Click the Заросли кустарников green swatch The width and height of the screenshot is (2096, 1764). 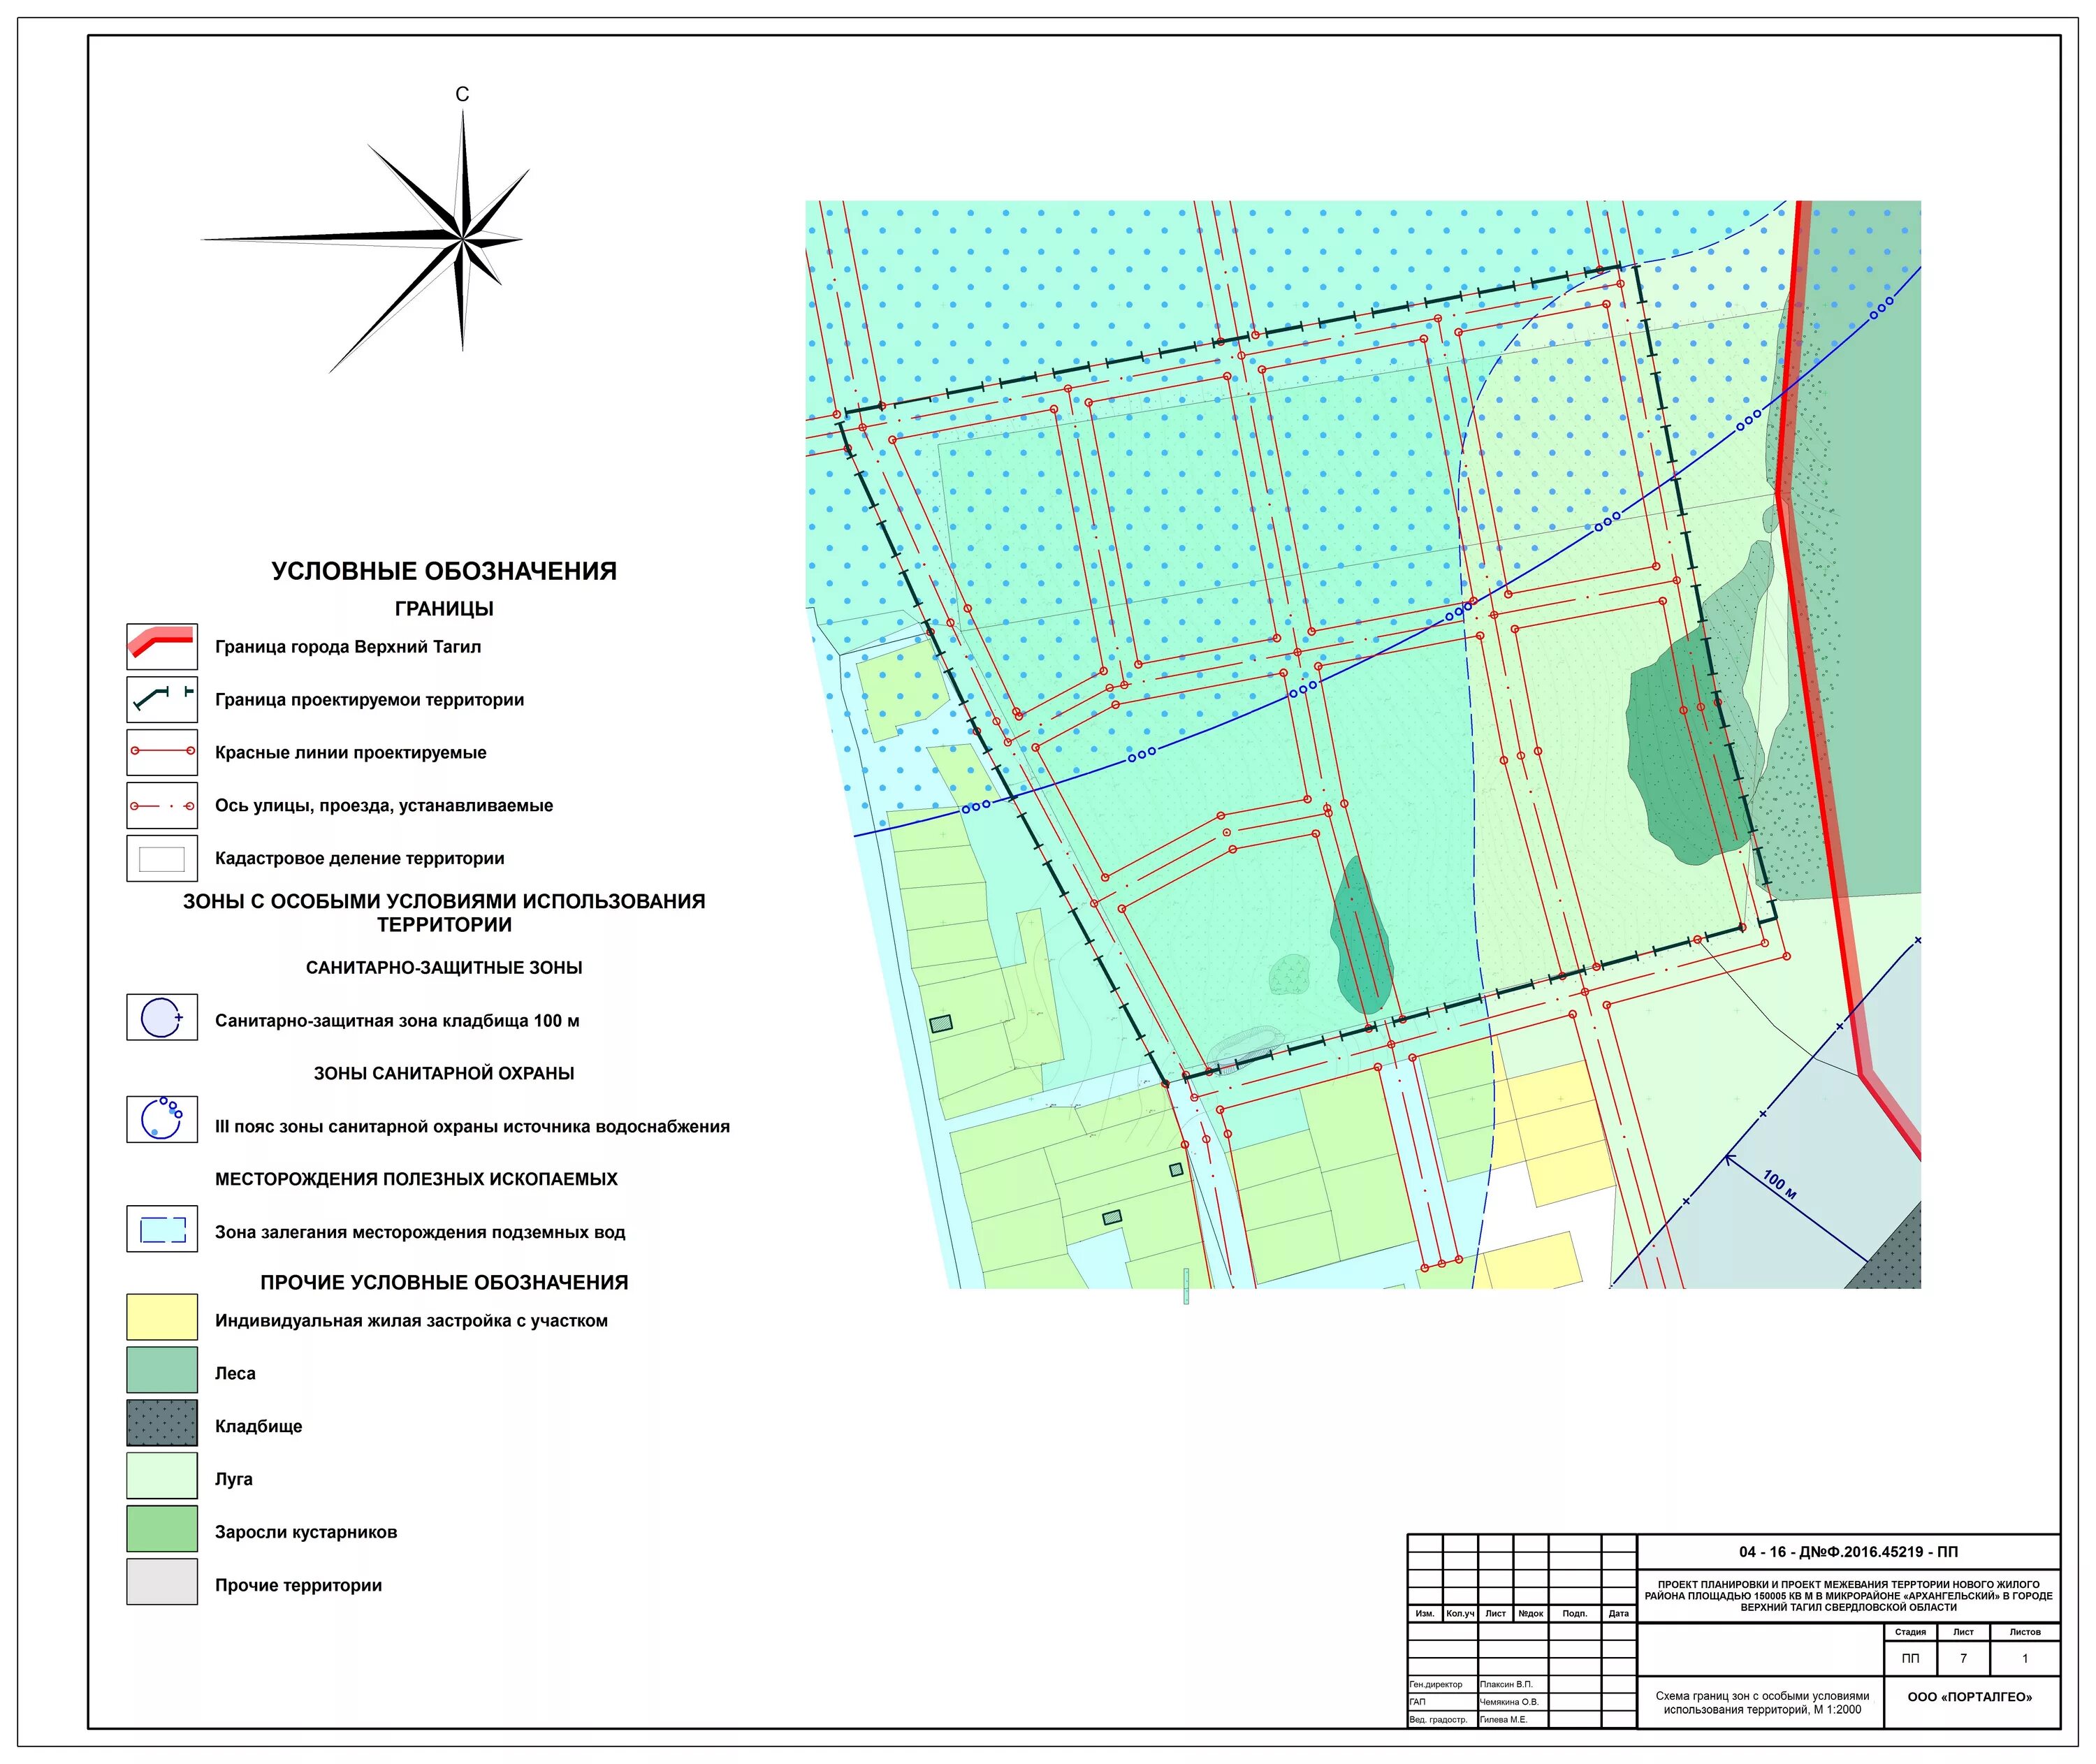click(x=162, y=1529)
